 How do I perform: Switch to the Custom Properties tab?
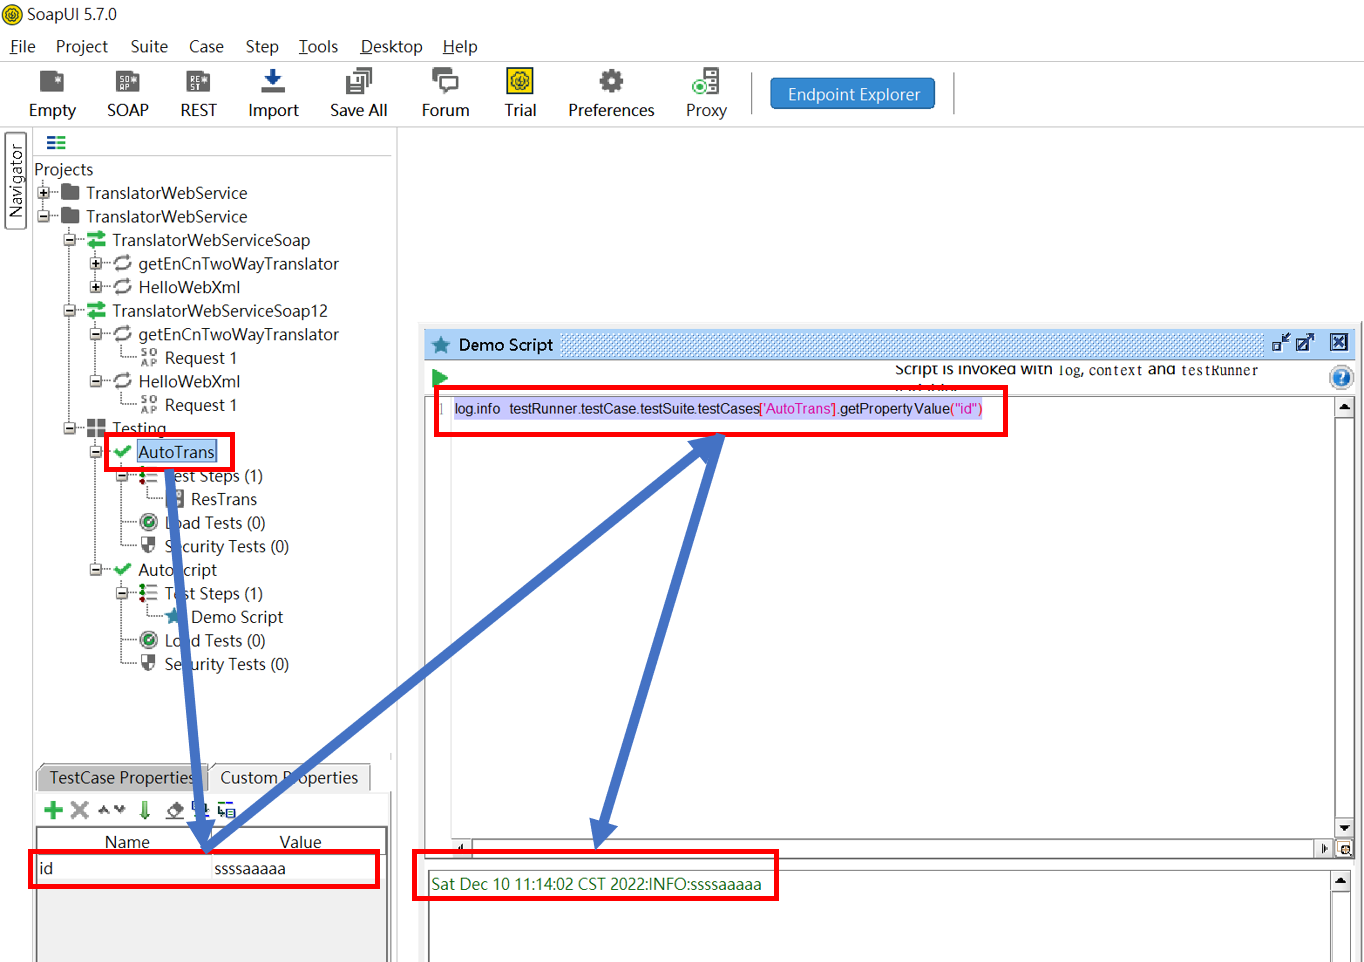point(289,778)
